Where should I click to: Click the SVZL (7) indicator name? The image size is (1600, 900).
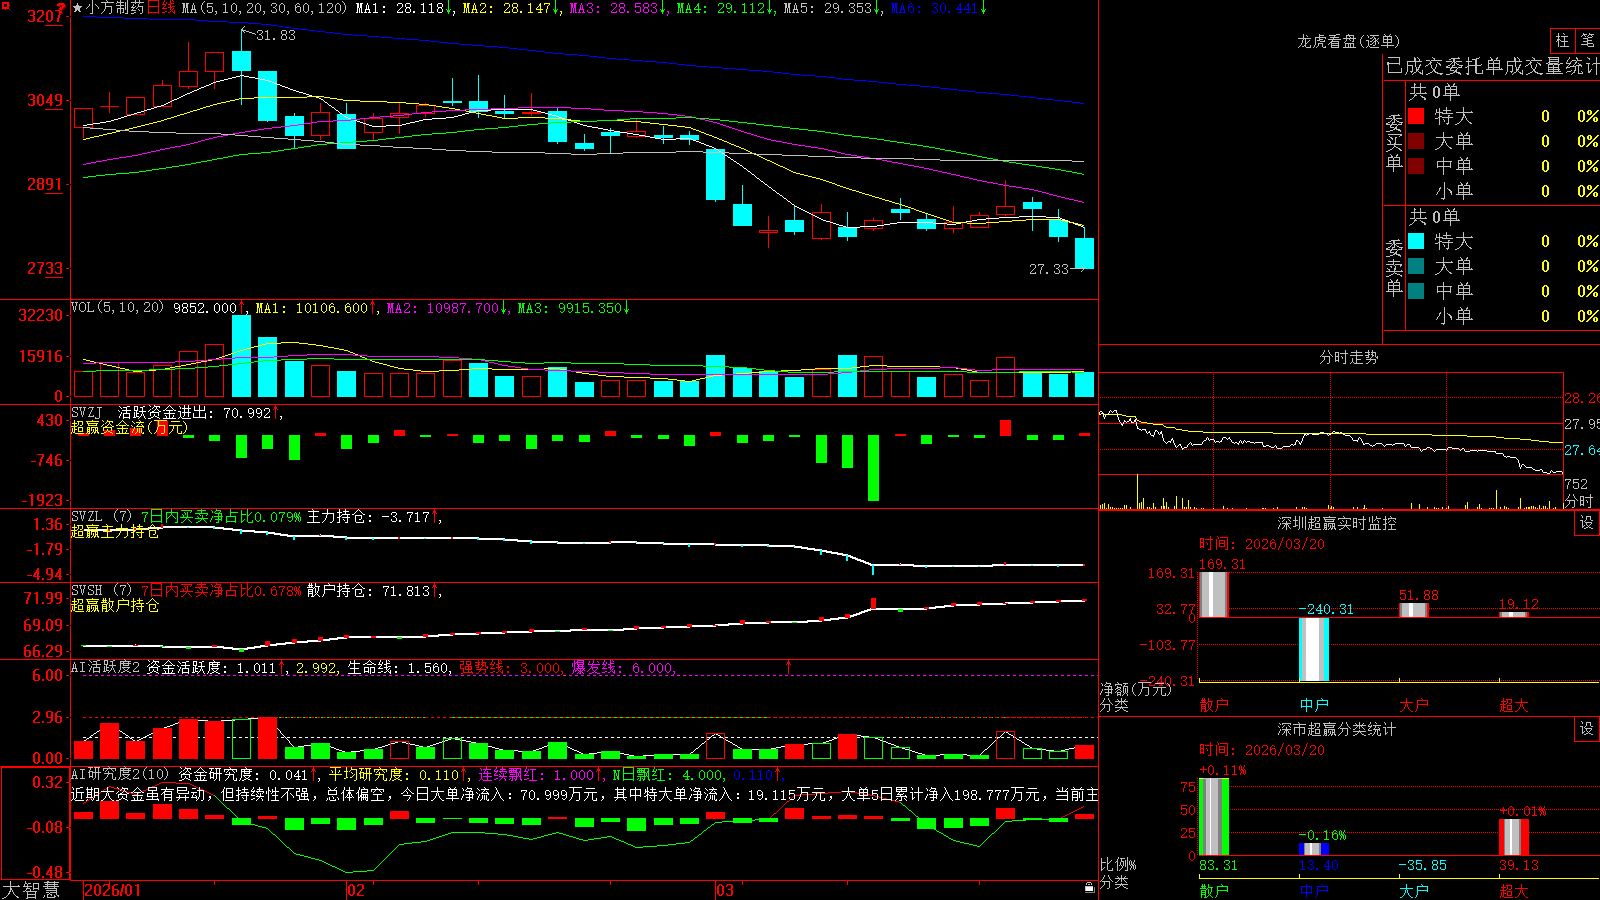coord(102,517)
